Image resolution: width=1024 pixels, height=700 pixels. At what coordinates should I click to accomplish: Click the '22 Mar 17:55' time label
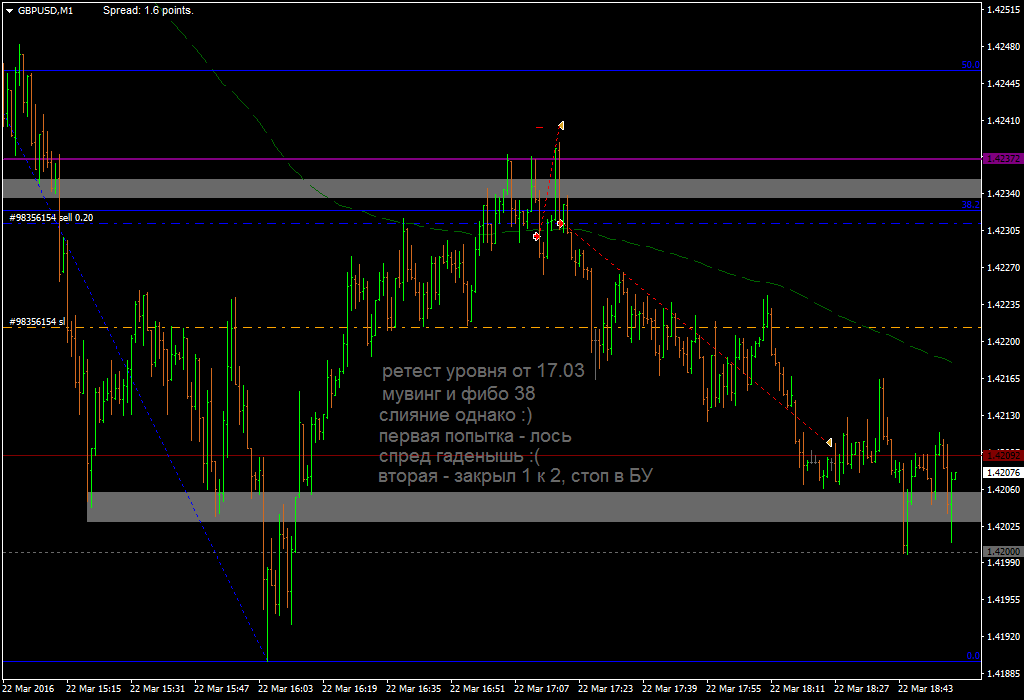733,688
